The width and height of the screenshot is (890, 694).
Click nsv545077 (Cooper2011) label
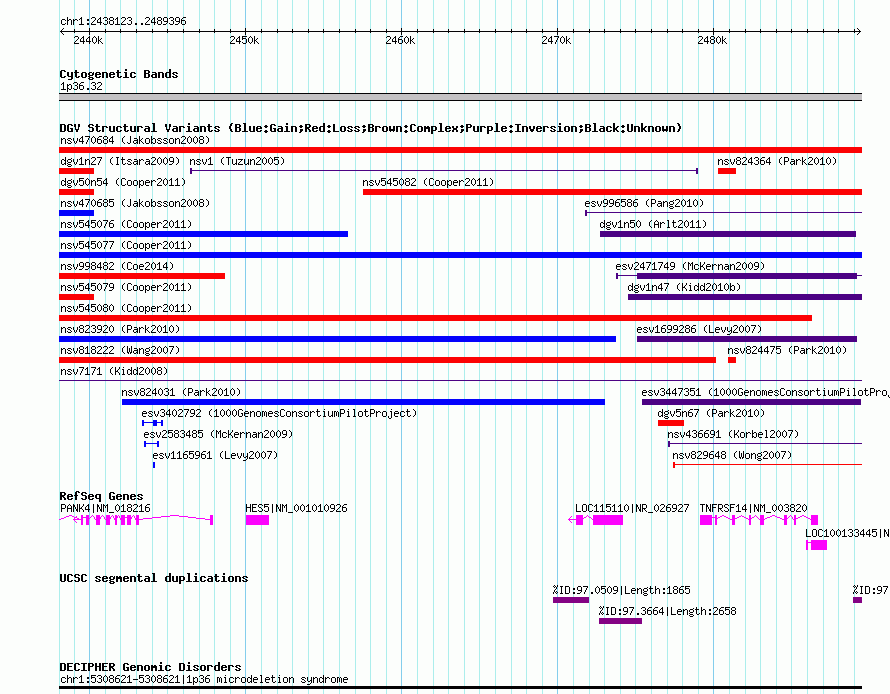click(125, 245)
